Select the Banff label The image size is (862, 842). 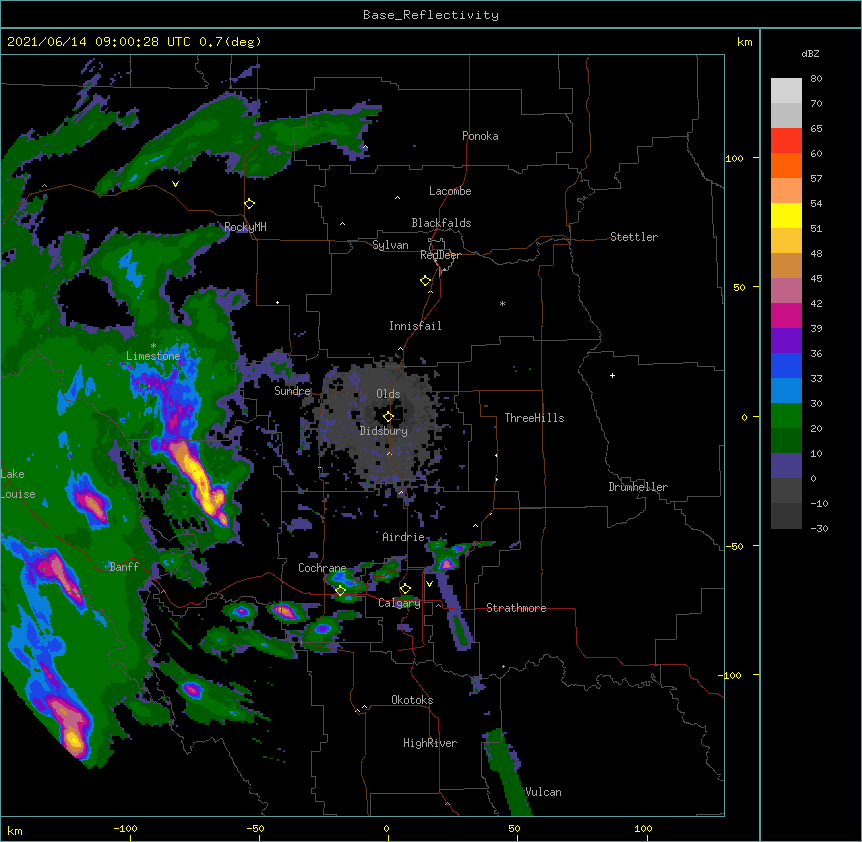point(124,567)
